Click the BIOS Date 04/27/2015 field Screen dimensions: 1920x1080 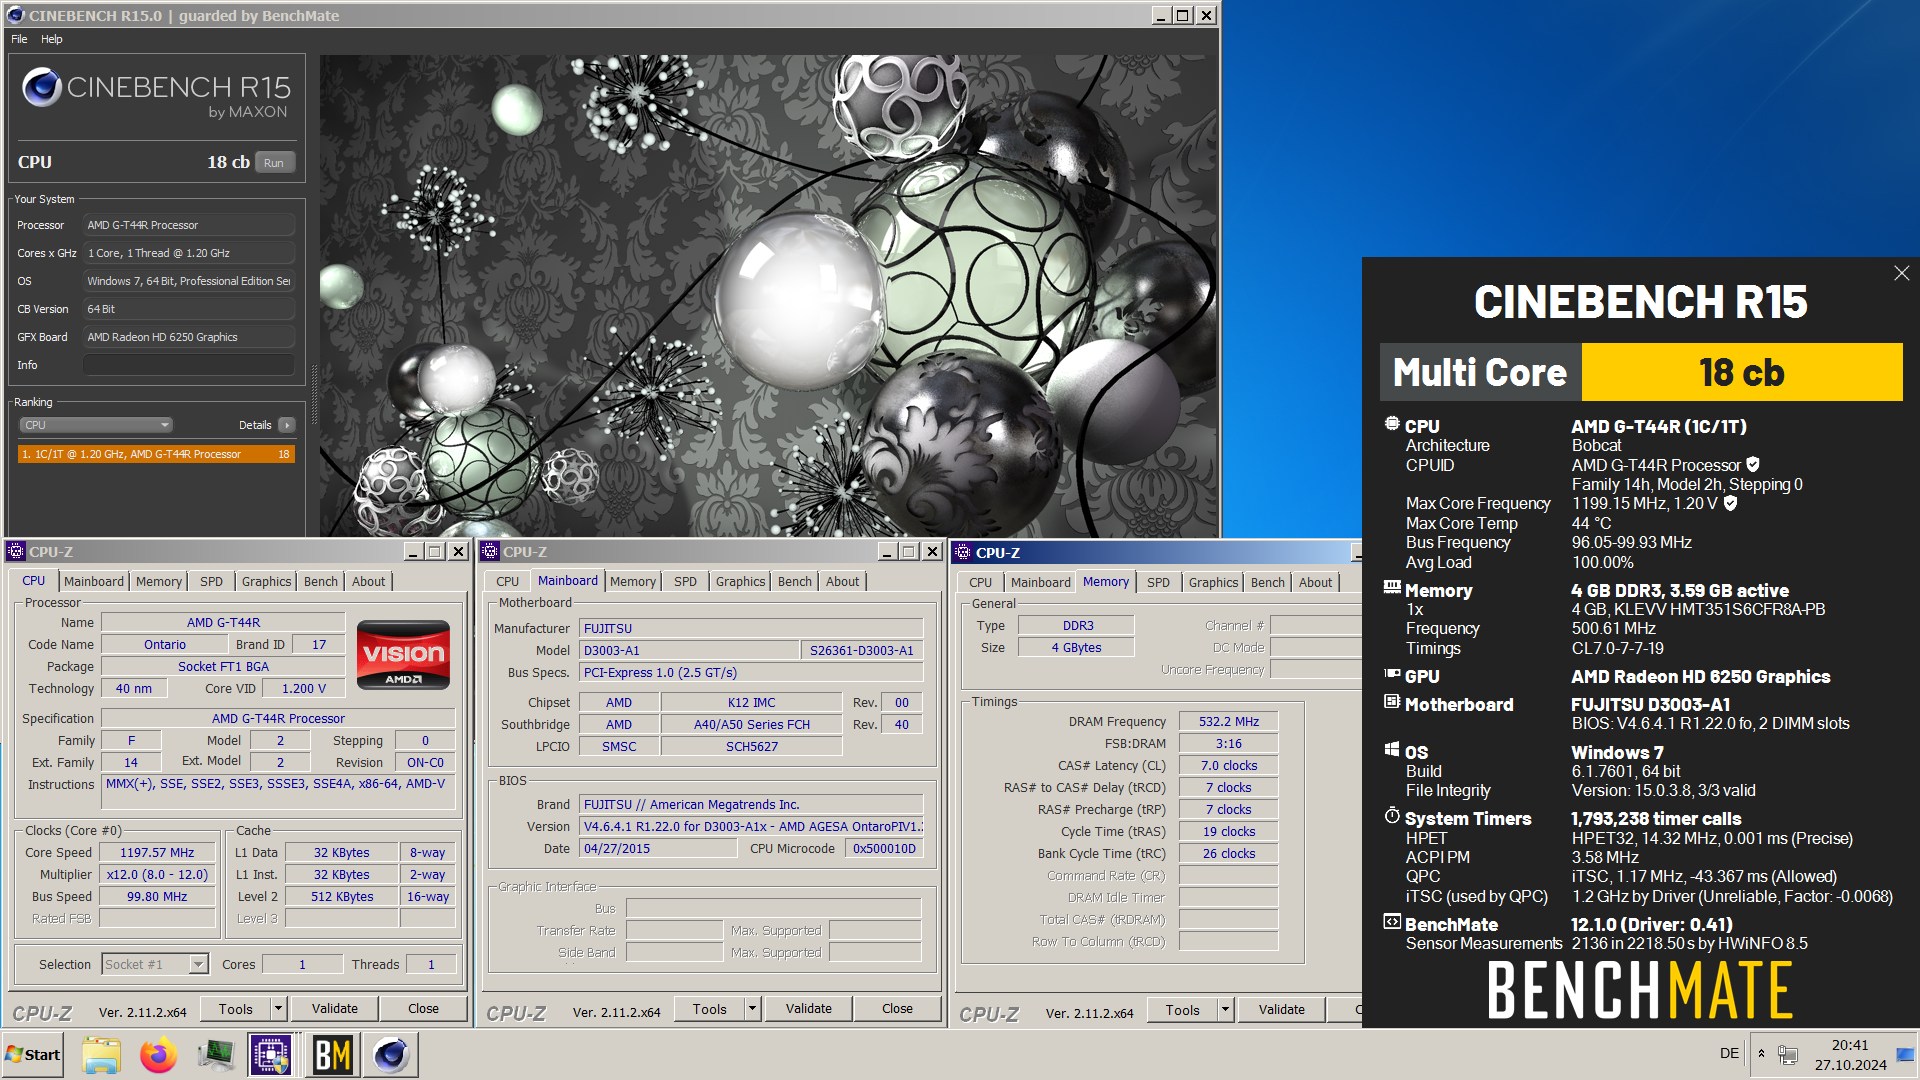(x=659, y=849)
